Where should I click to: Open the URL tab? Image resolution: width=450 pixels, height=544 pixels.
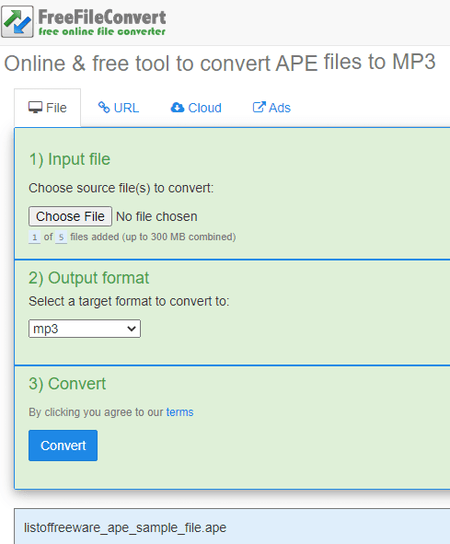[118, 108]
